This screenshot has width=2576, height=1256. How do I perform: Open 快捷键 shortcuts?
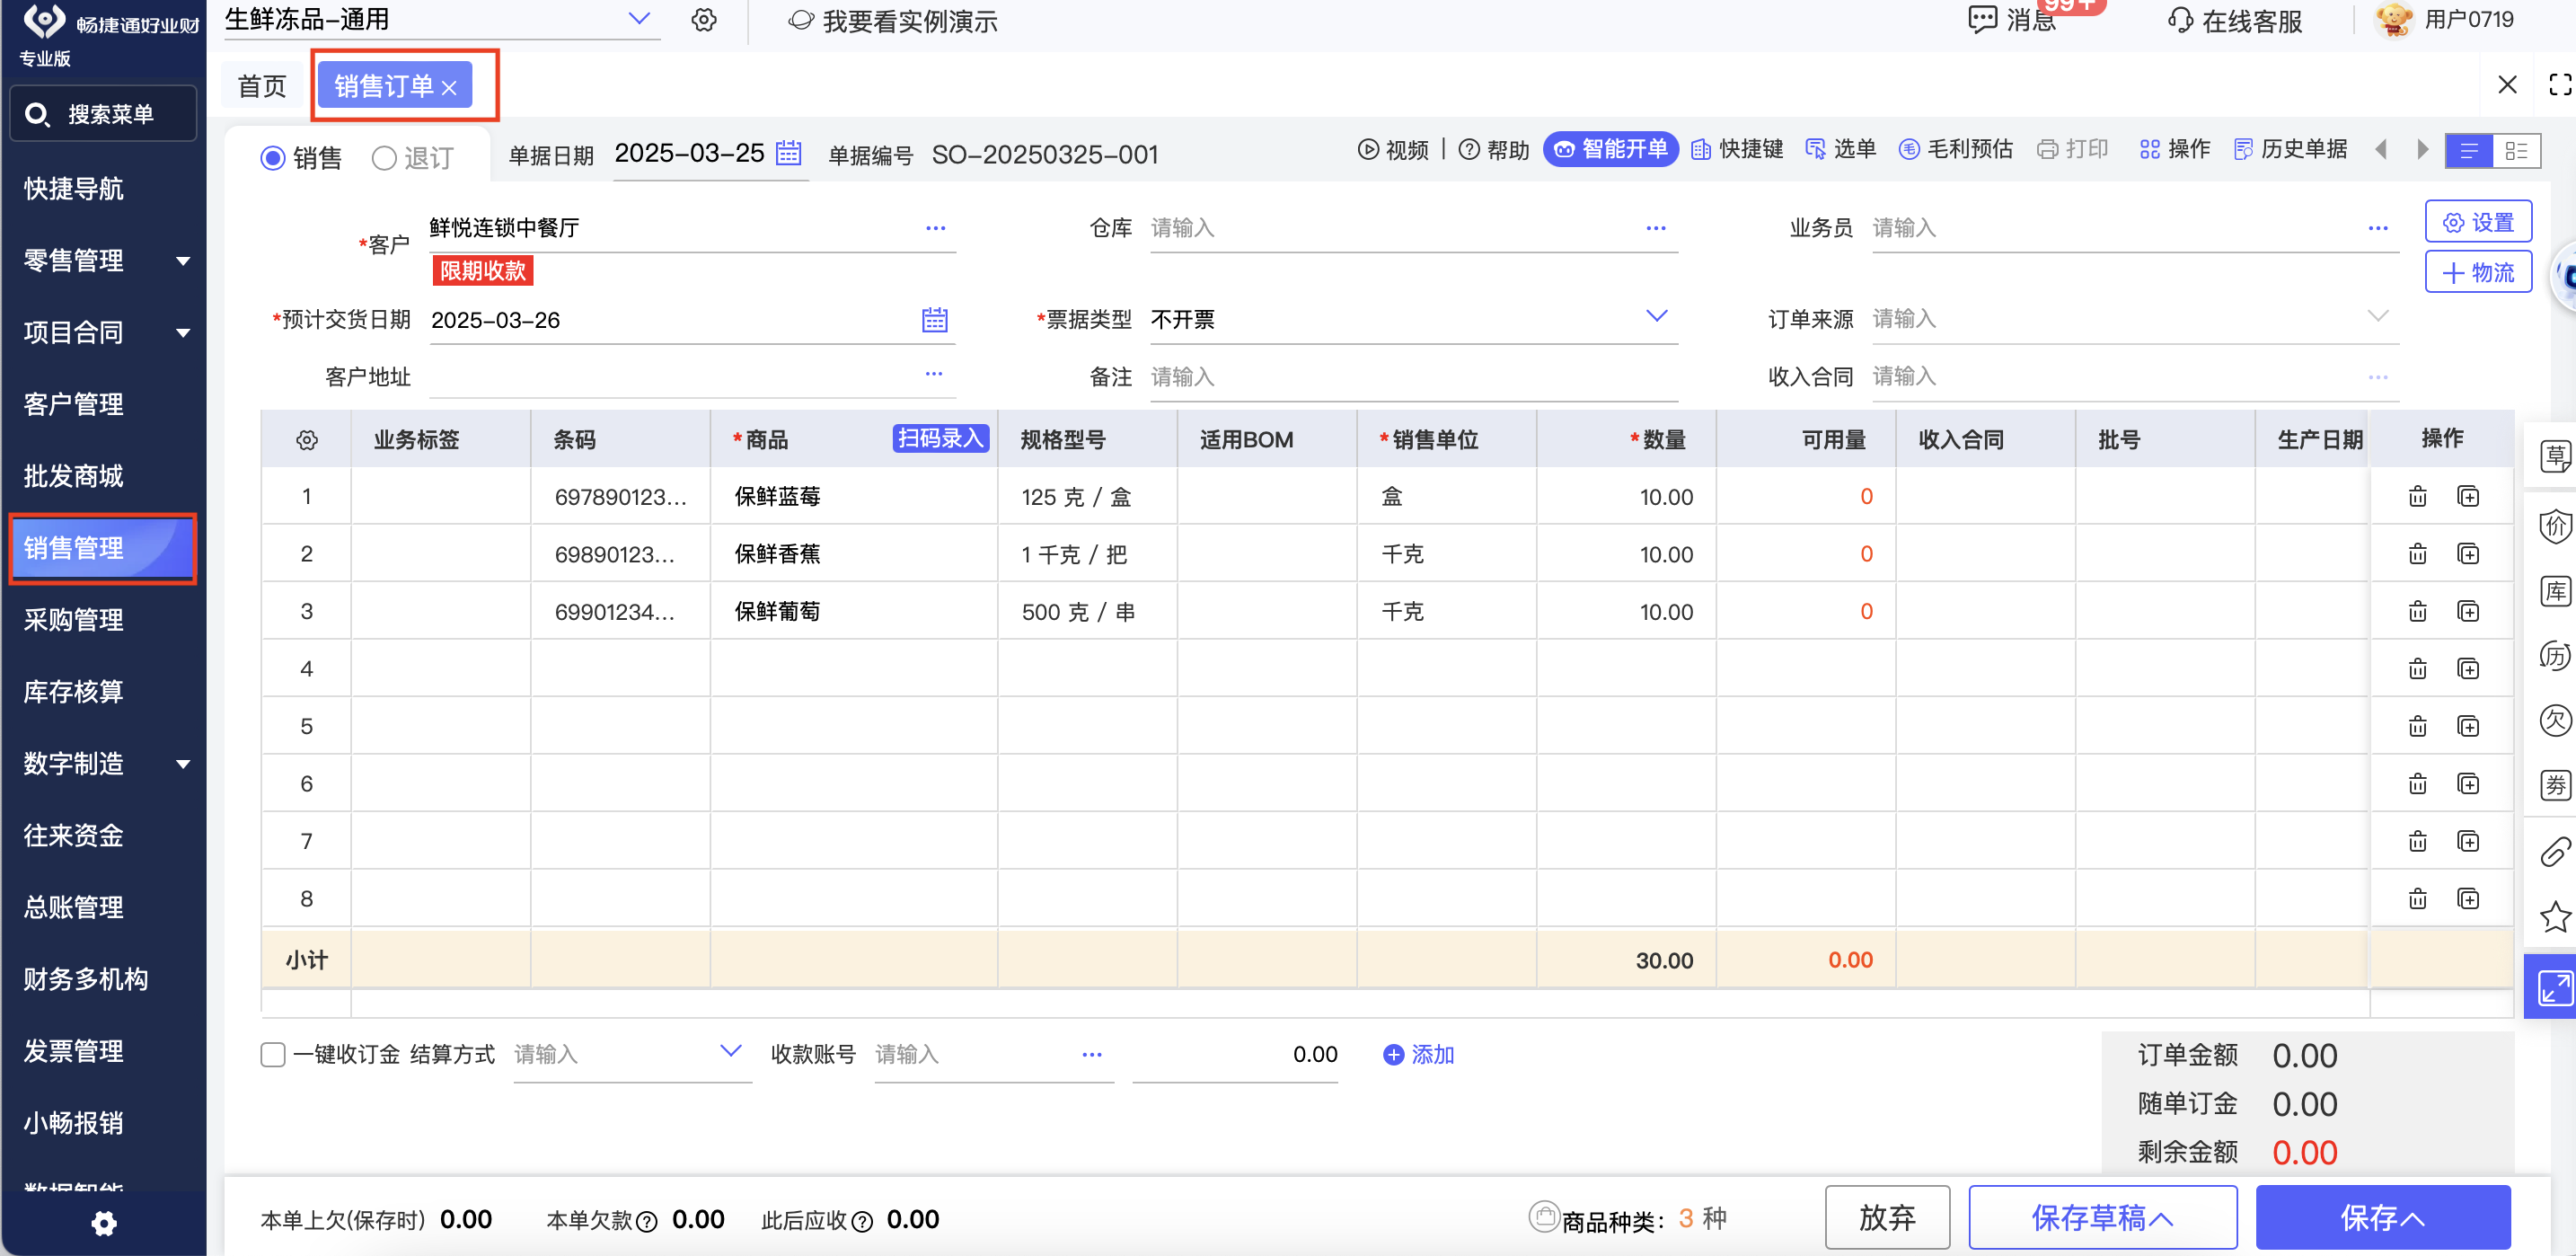(1737, 150)
